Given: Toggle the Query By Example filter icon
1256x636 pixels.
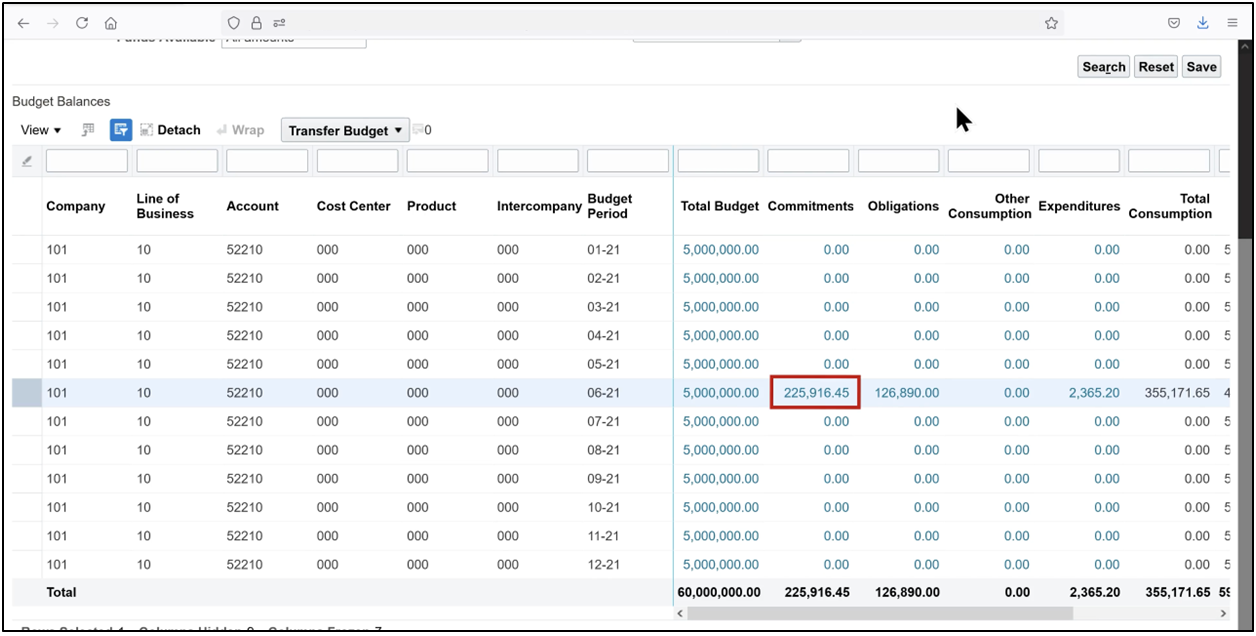Looking at the screenshot, I should click(120, 129).
